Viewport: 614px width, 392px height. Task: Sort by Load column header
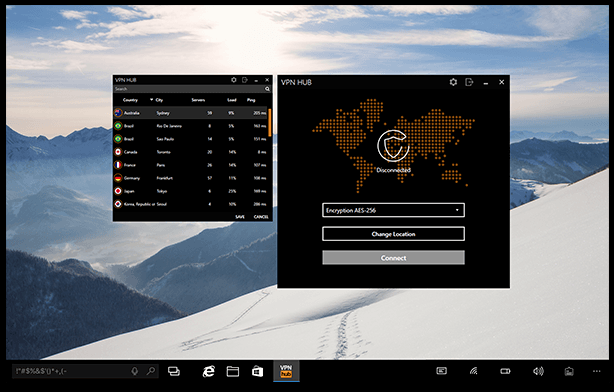232,100
